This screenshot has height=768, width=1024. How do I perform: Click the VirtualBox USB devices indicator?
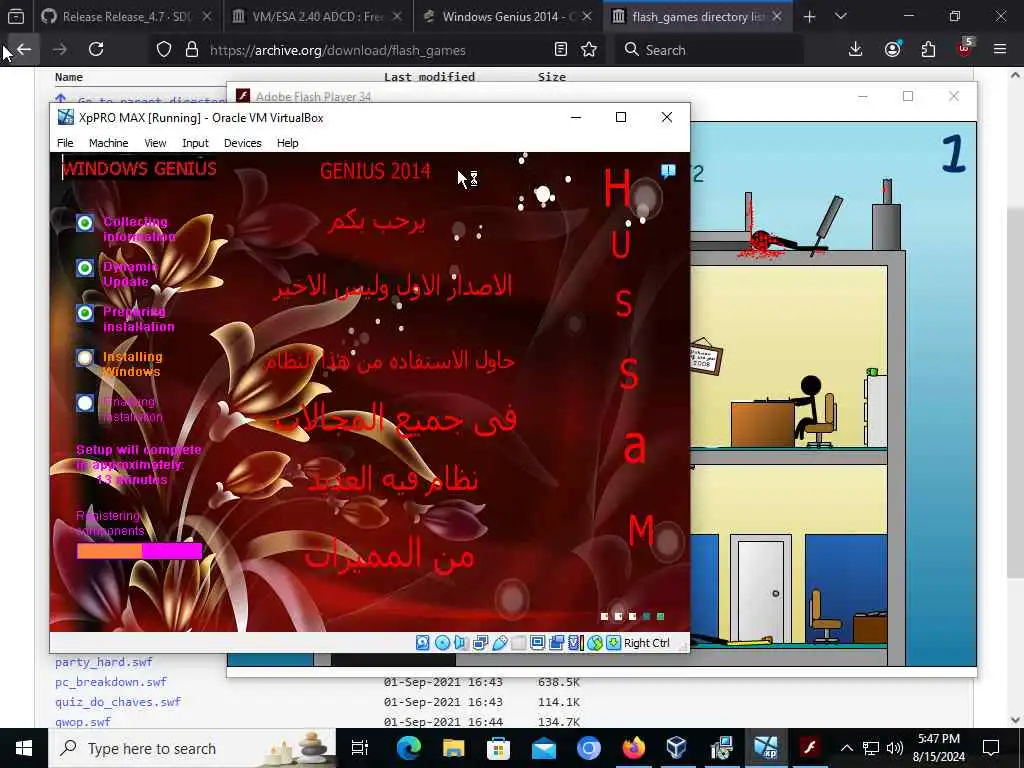tap(500, 643)
